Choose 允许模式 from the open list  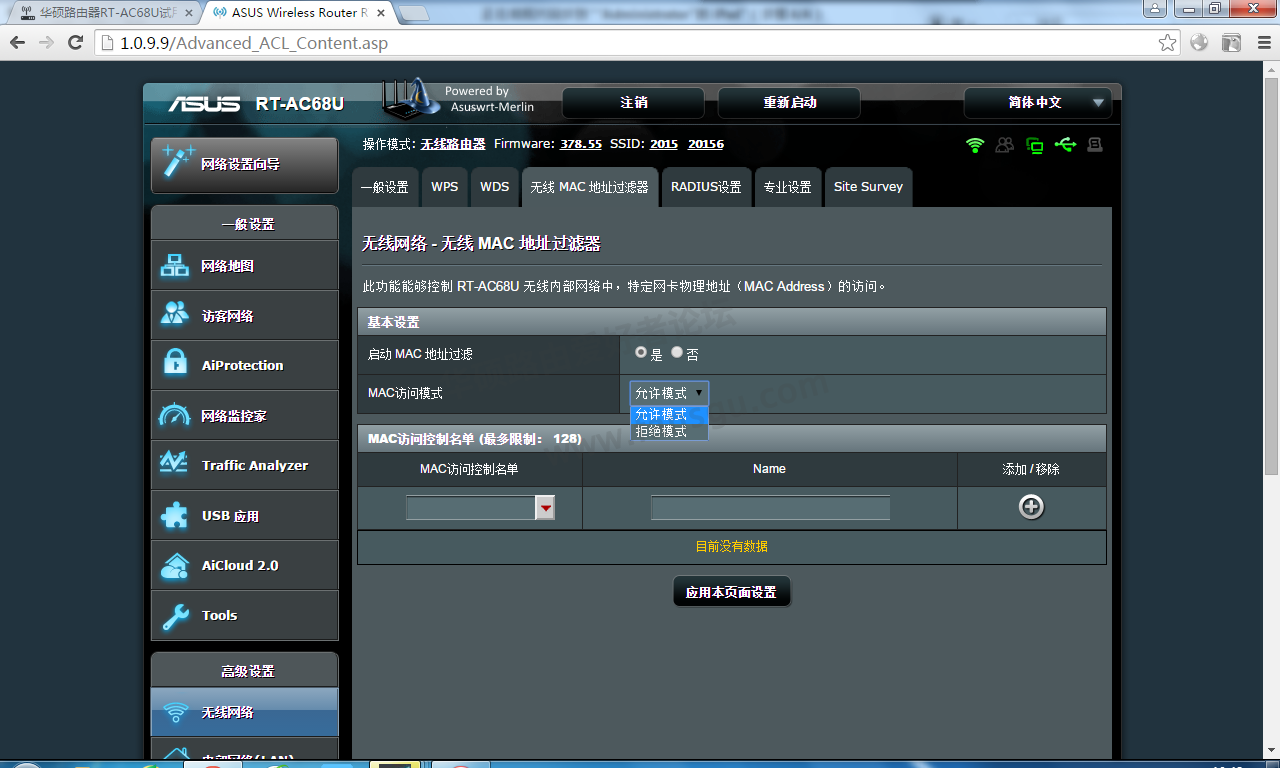click(x=669, y=414)
